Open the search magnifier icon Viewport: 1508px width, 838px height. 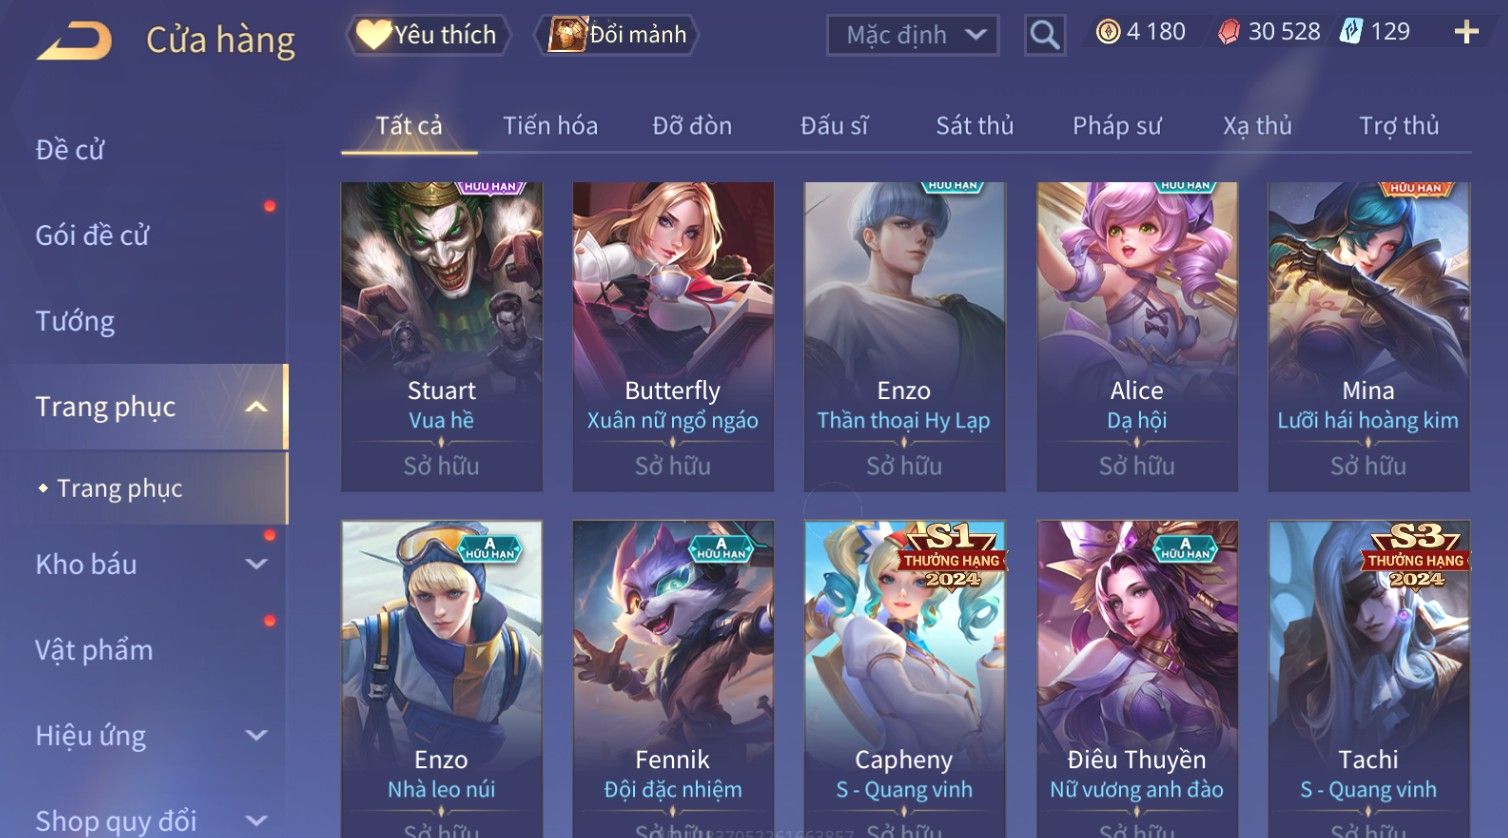(x=1045, y=35)
